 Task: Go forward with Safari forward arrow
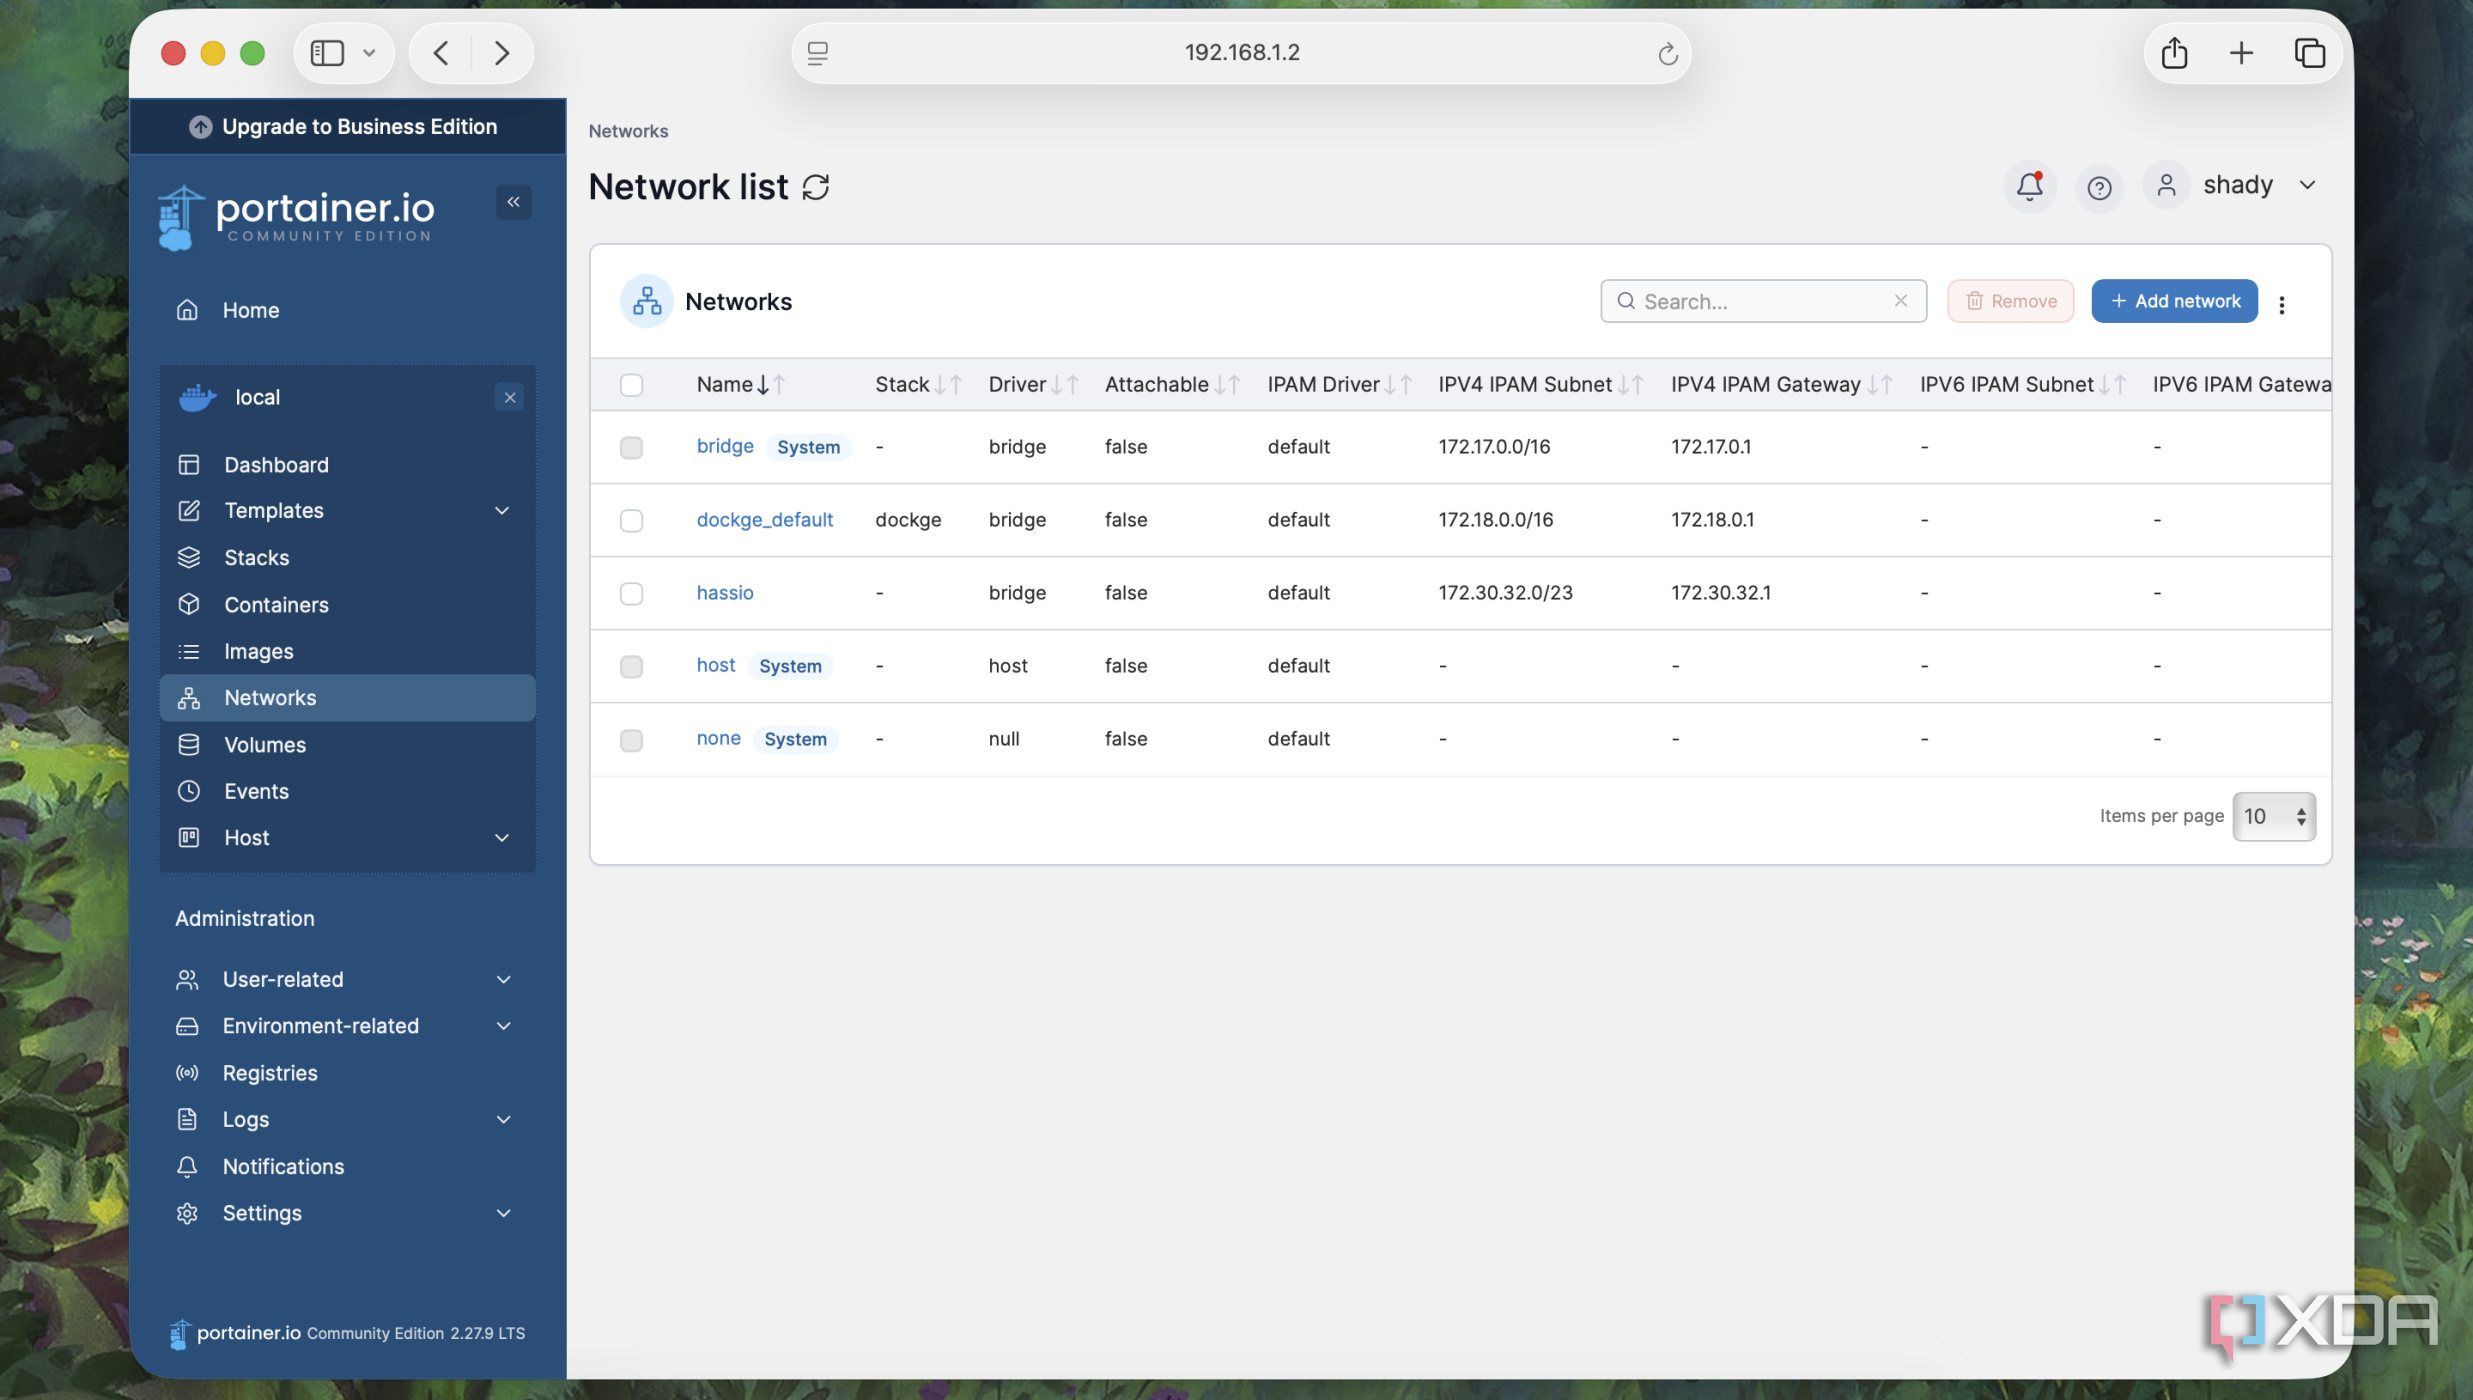(x=502, y=53)
